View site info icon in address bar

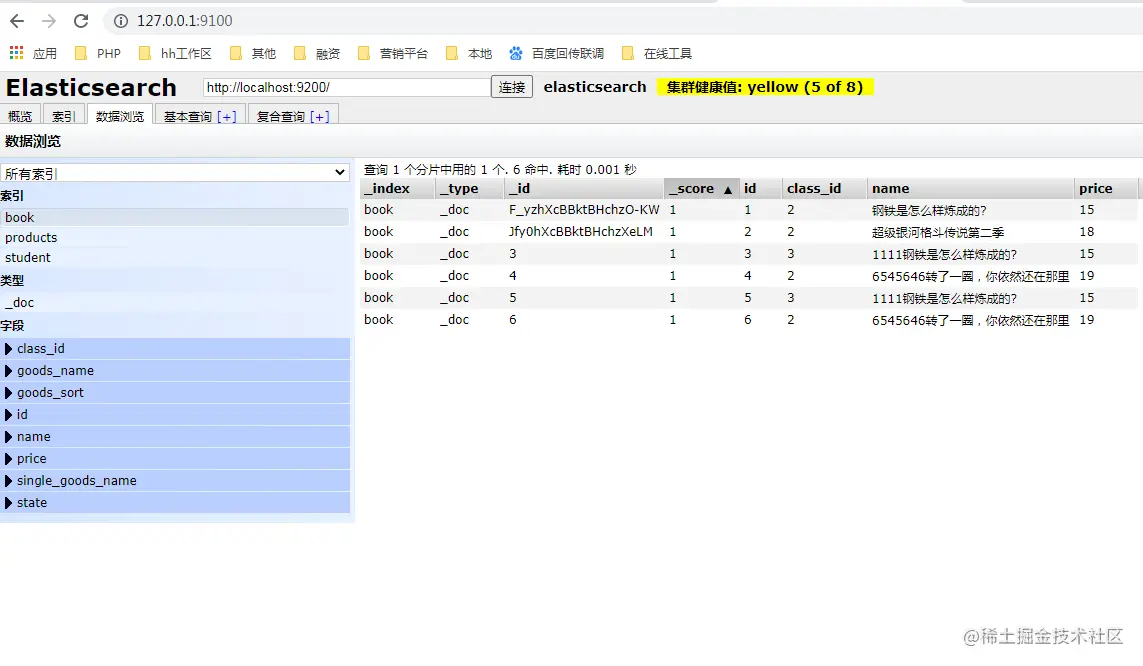click(120, 21)
